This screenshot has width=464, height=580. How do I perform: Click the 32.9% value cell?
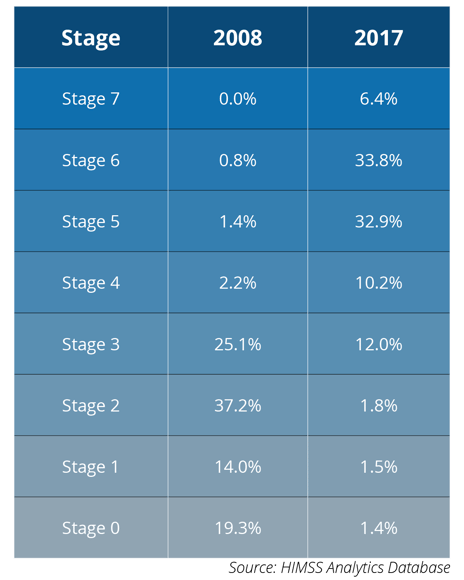click(379, 221)
